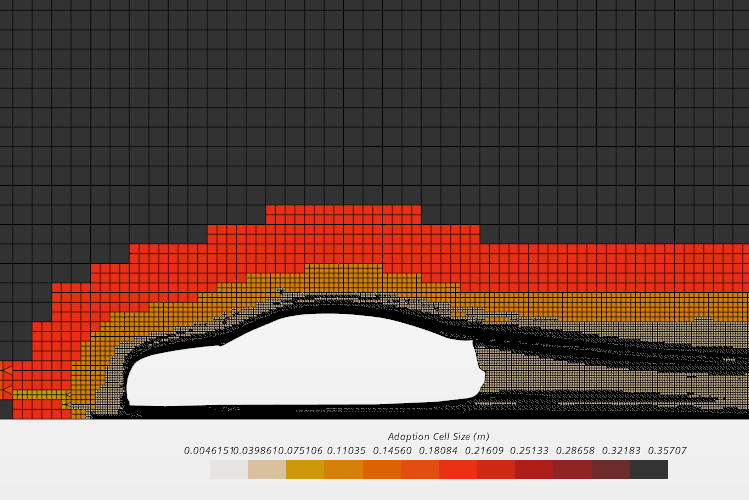
Task: Click the 0.21609 legend label
Action: [x=484, y=451]
